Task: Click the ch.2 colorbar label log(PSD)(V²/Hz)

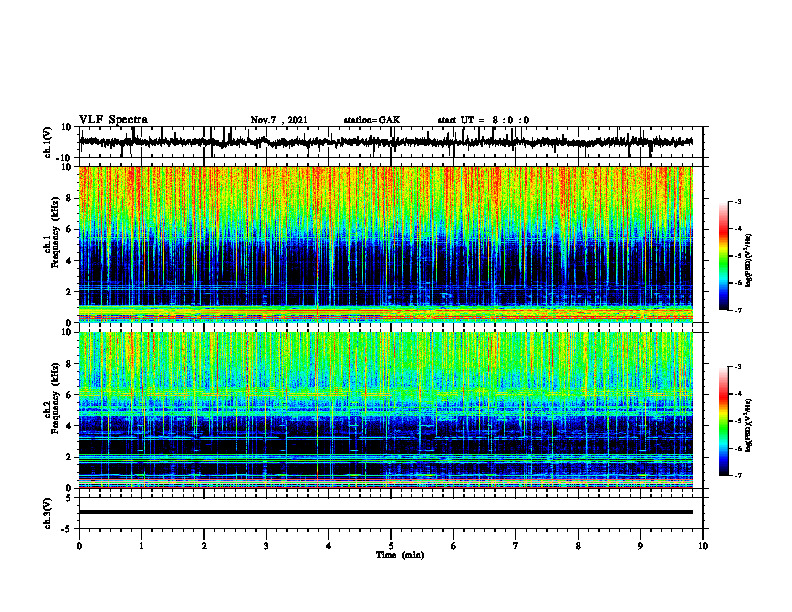Action: pos(749,425)
